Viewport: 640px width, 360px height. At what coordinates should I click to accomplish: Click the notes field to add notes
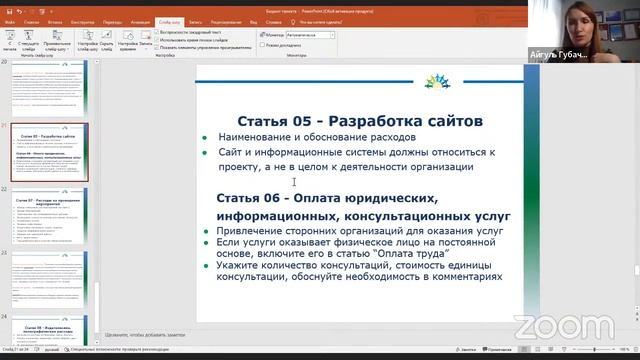pyautogui.click(x=145, y=335)
